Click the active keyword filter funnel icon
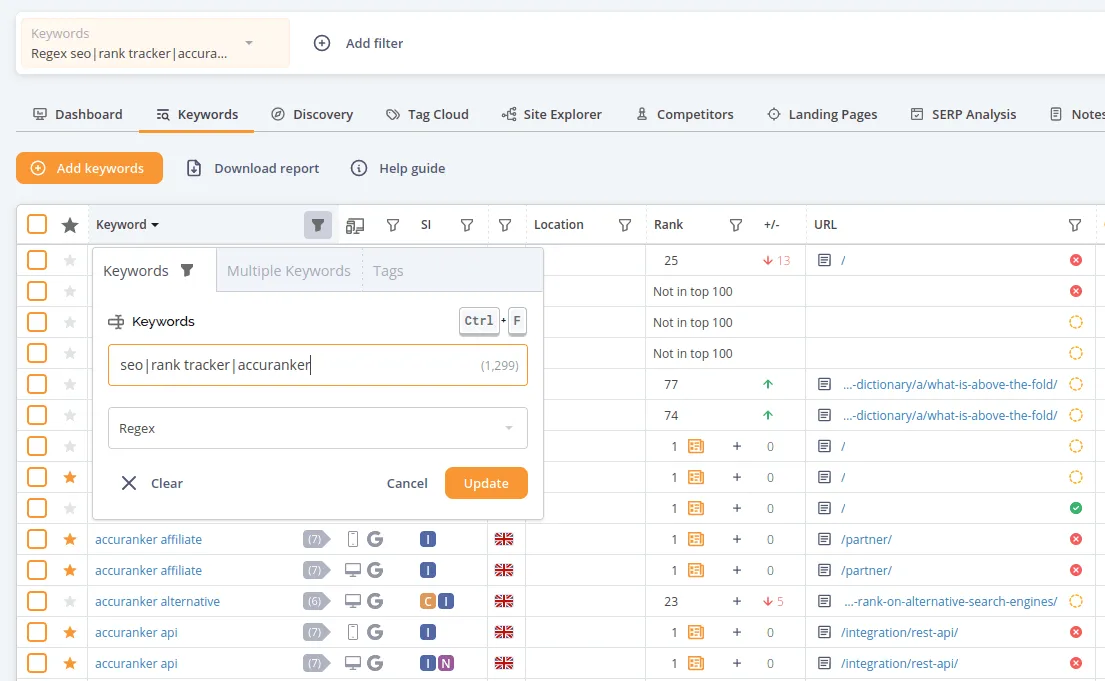This screenshot has height=681, width=1105. point(318,225)
